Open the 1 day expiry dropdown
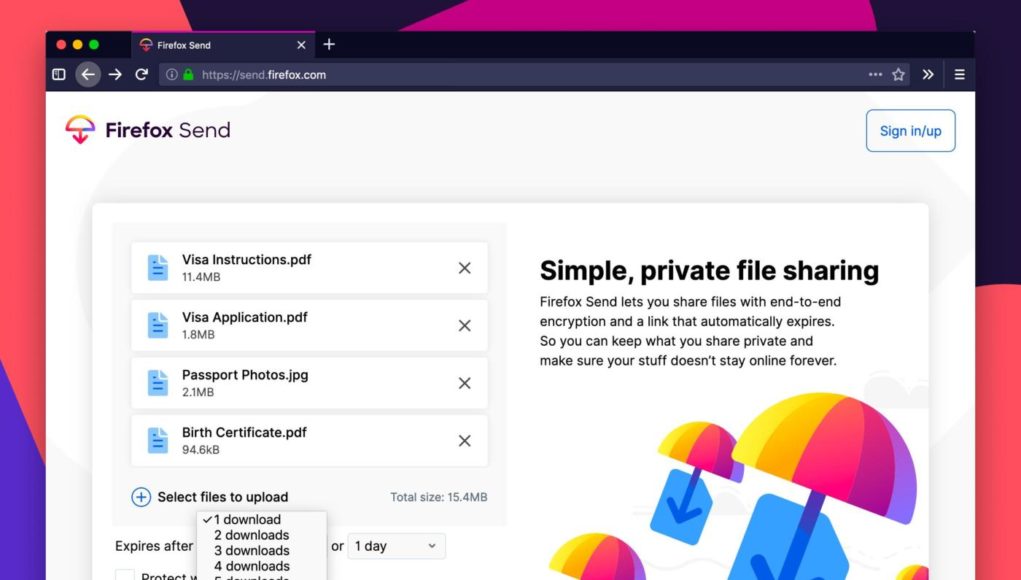1021x580 pixels. 397,546
